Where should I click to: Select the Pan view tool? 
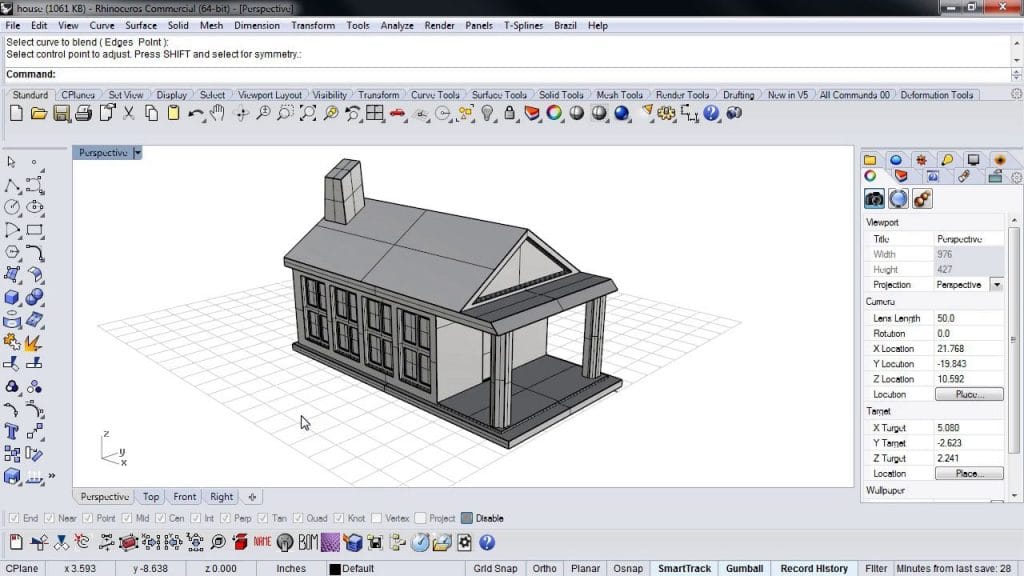point(217,113)
